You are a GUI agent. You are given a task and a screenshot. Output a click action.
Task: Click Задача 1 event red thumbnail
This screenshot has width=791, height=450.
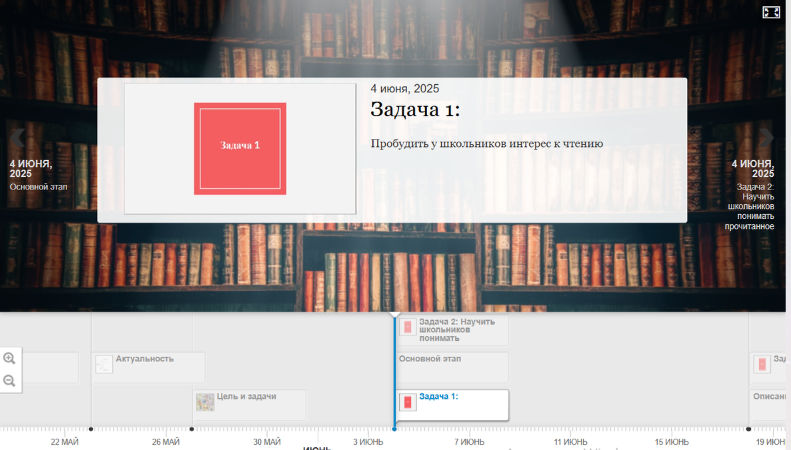[408, 402]
